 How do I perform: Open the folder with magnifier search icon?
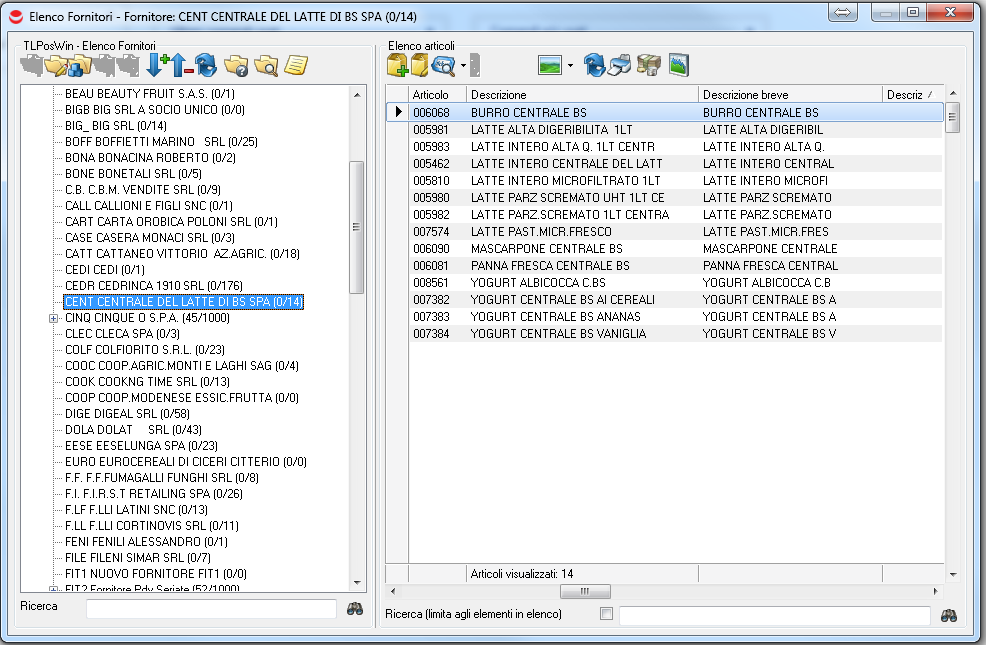tap(265, 66)
